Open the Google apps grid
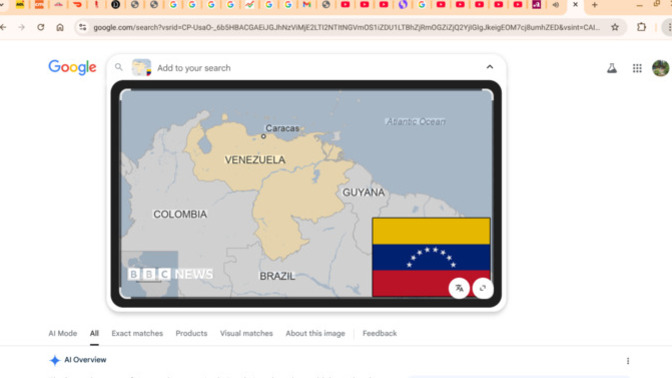672x378 pixels. coord(637,68)
